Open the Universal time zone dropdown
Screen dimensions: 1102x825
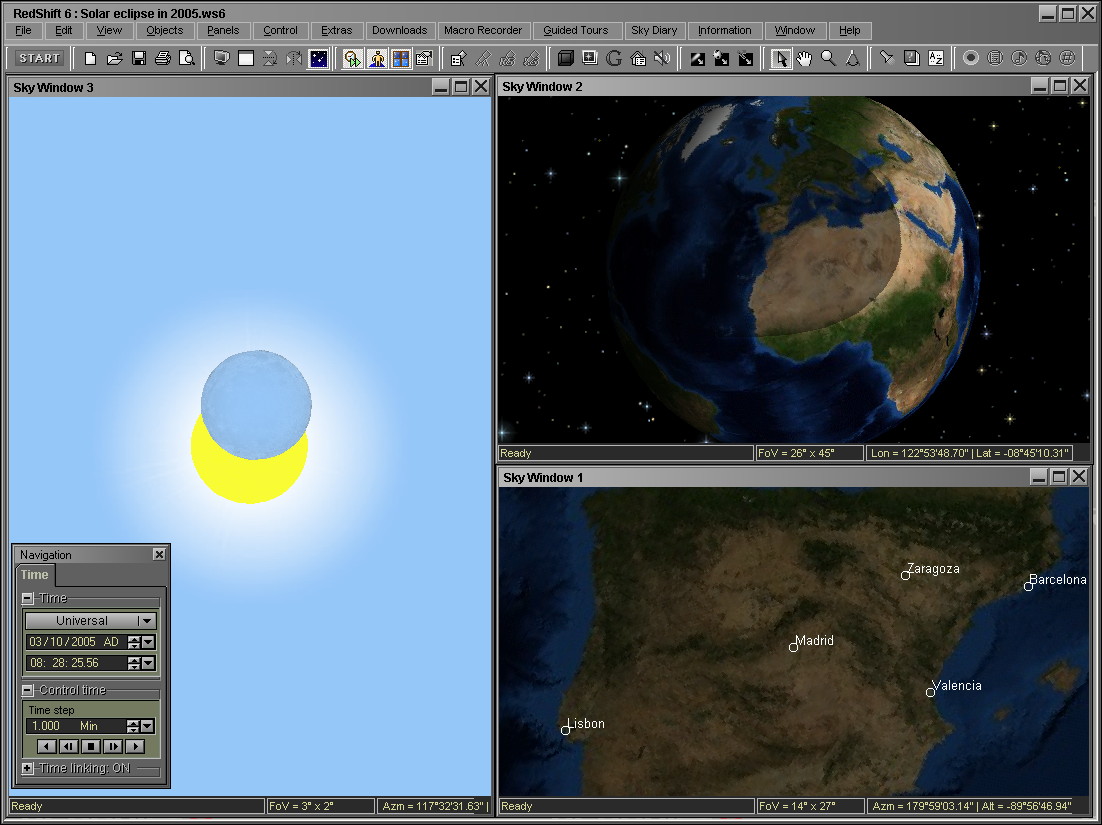(x=146, y=621)
